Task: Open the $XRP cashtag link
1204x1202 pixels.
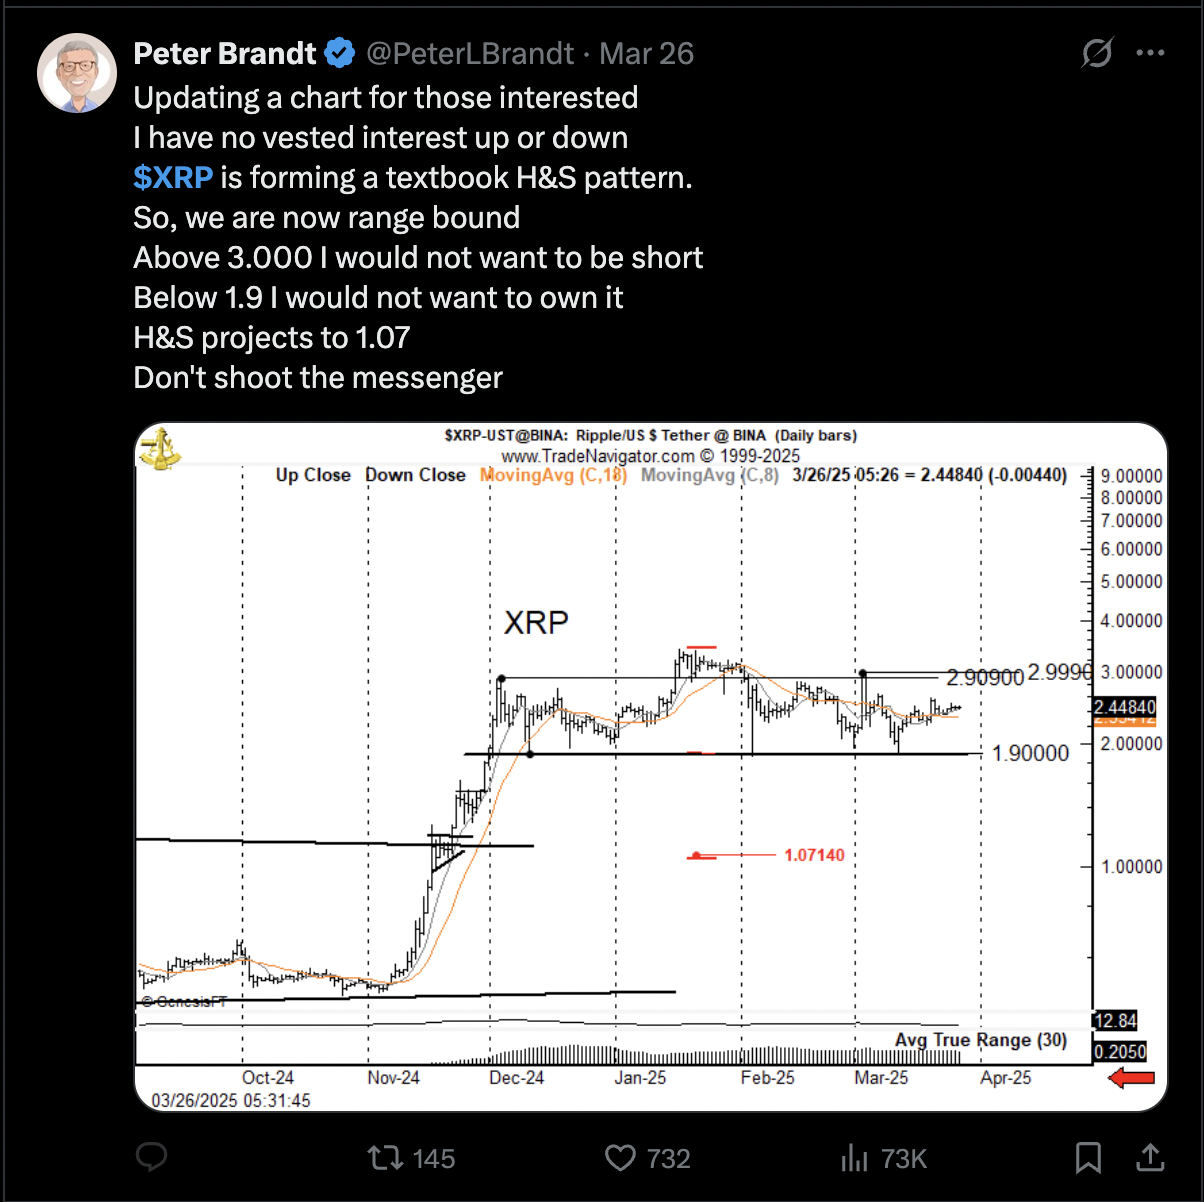Action: 173,177
